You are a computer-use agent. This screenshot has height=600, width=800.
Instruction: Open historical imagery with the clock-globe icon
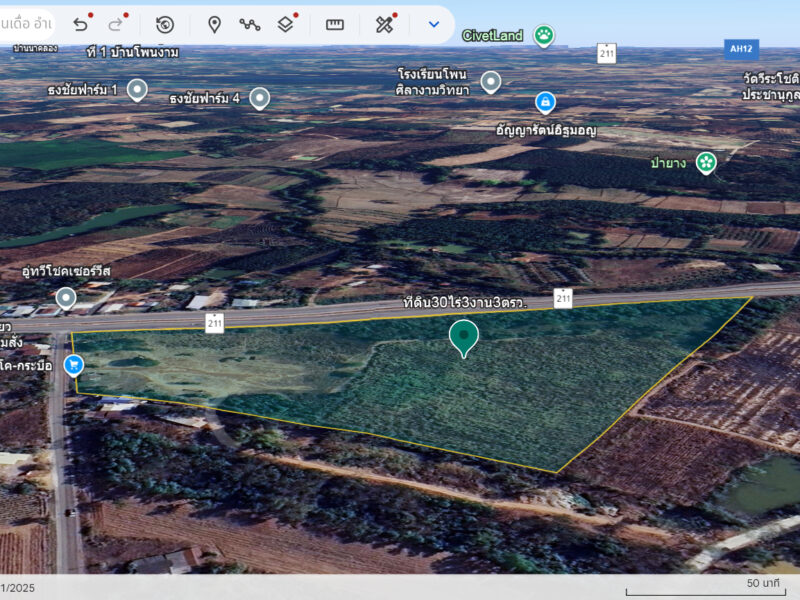(x=165, y=25)
